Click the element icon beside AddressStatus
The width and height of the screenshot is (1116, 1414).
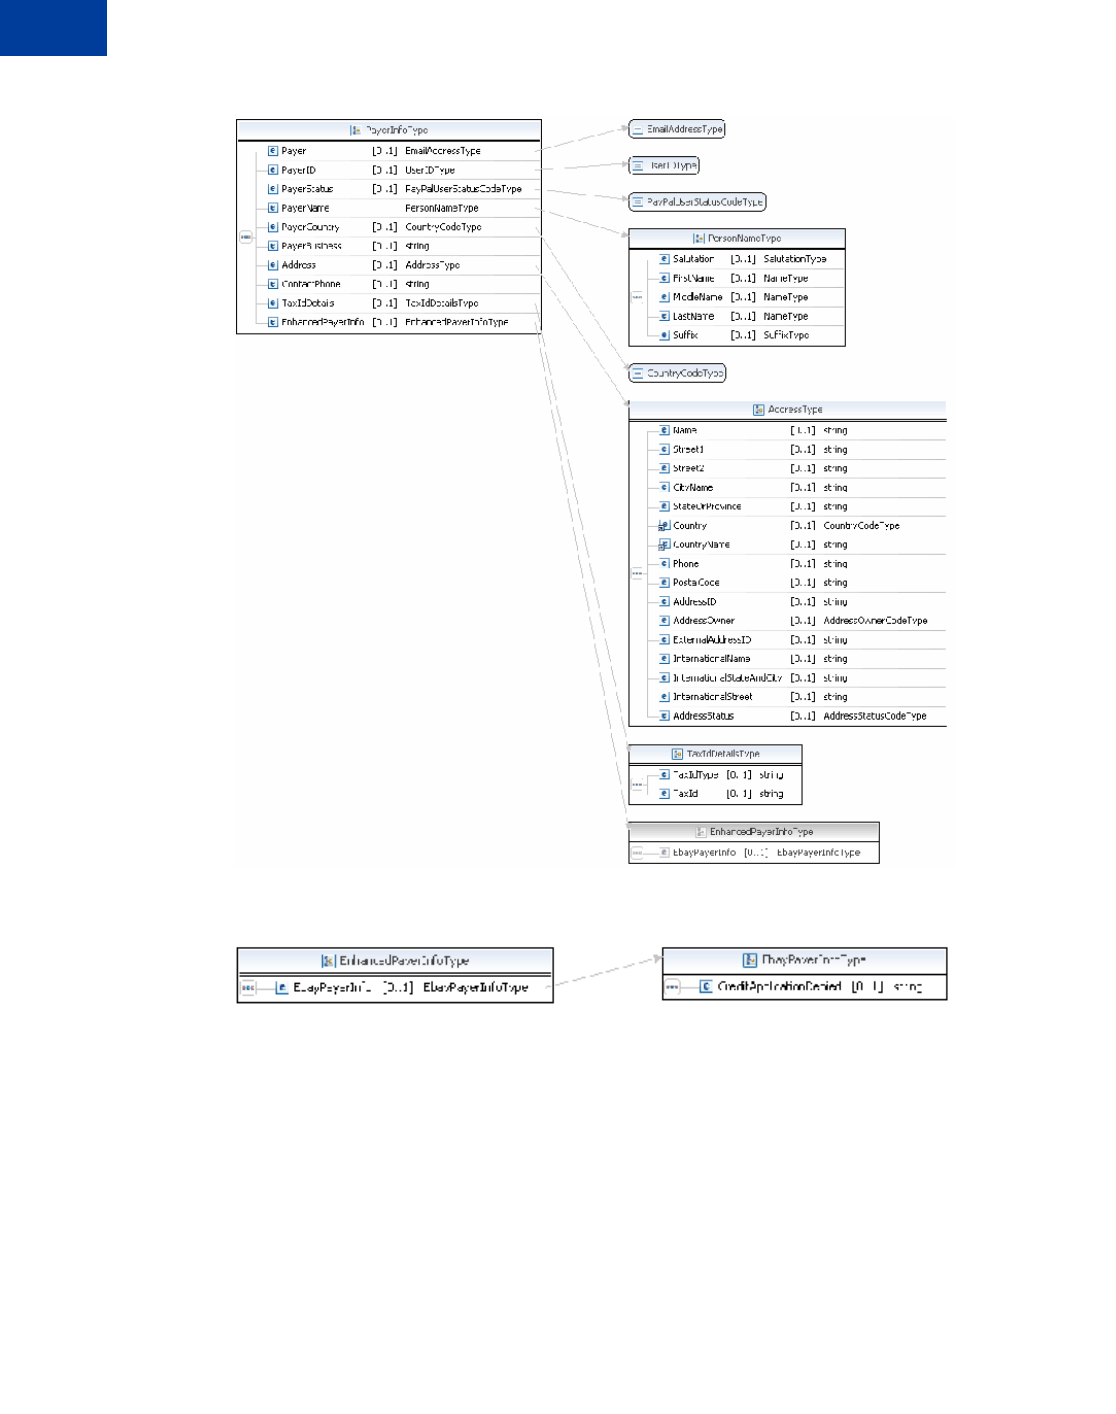[664, 716]
